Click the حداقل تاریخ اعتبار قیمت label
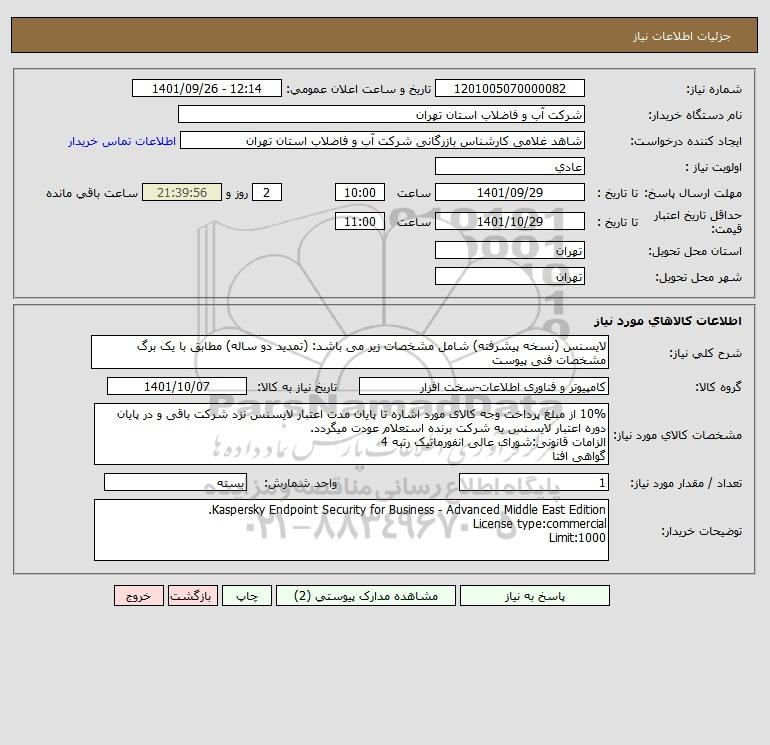 pos(697,222)
